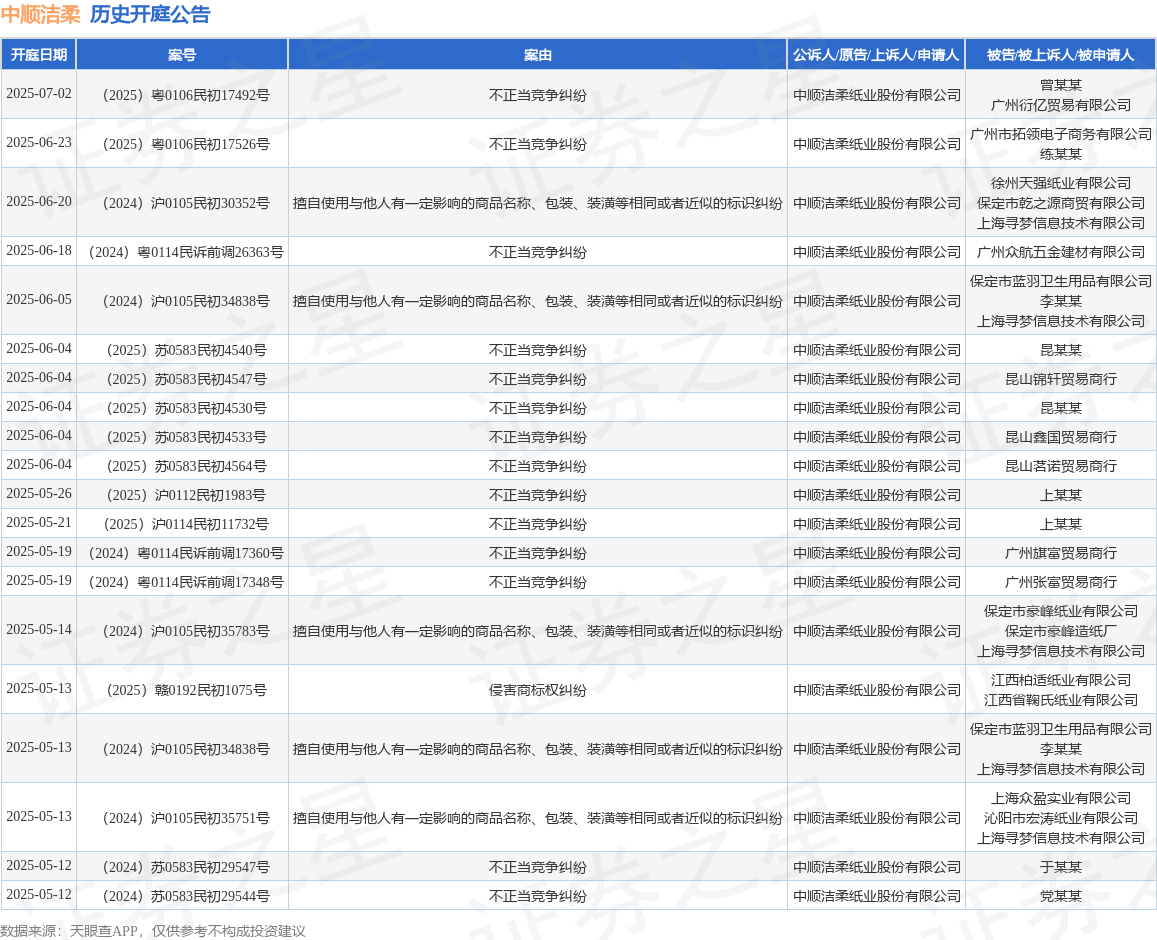Click defendant 保定市乾之源商贸有限公司

tap(1060, 202)
